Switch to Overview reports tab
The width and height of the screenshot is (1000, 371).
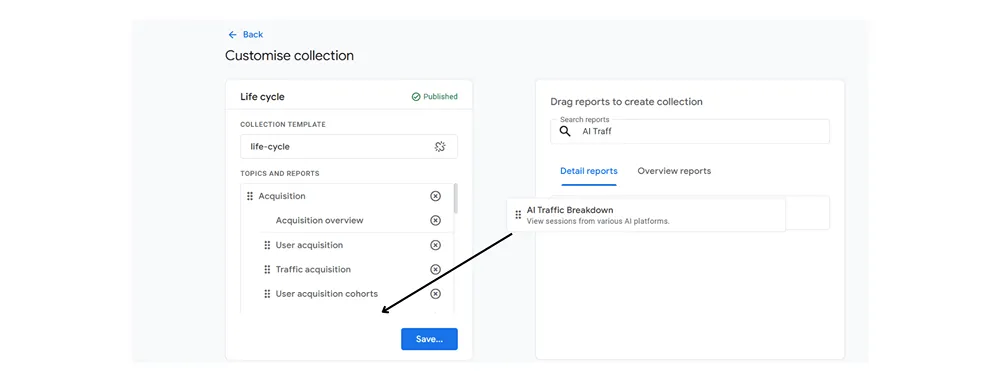coord(674,171)
